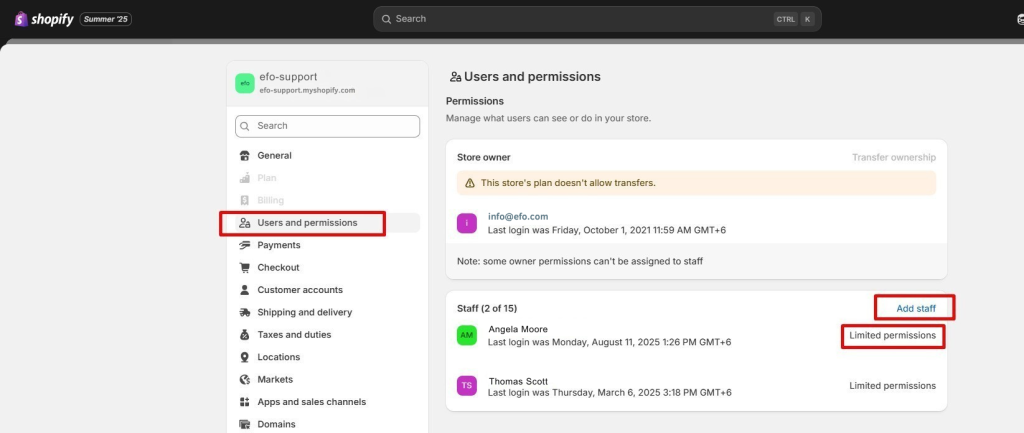Open the info@efo.com owner link

(518, 216)
